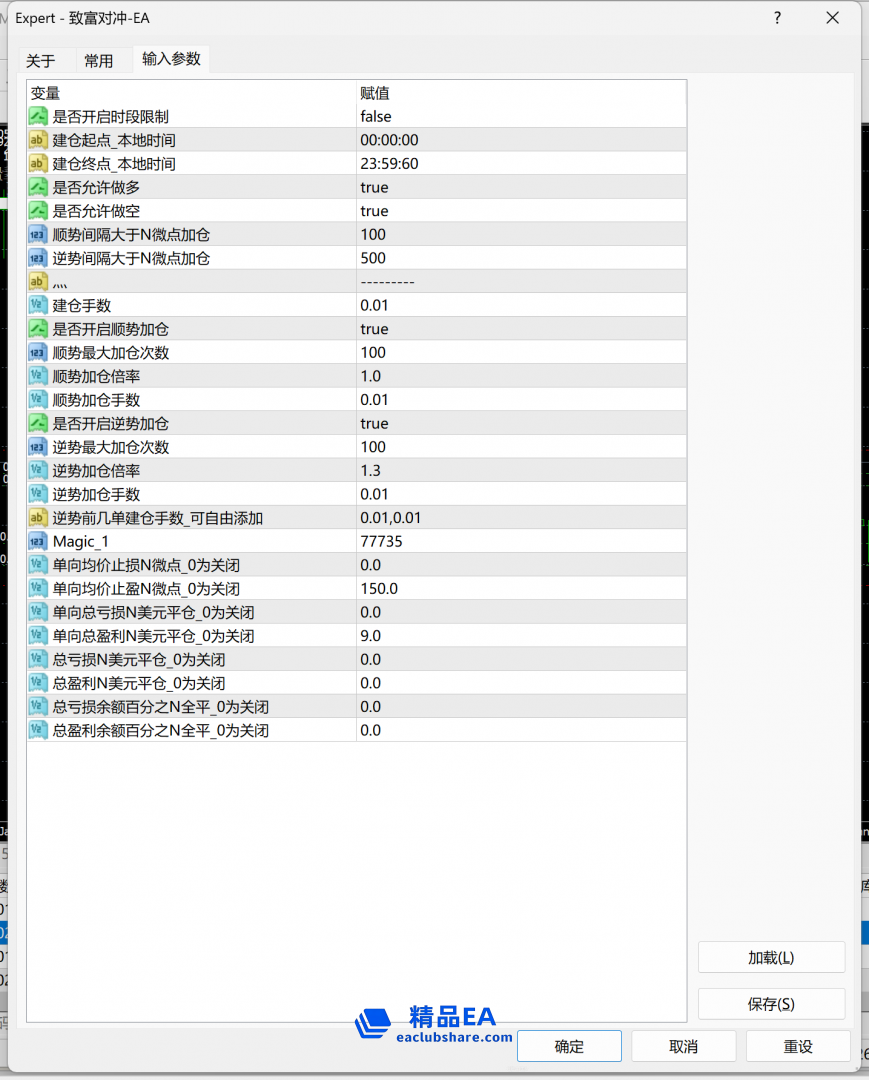Image resolution: width=869 pixels, height=1080 pixels.
Task: Click the 123 icon beside Magic_1
Action: [x=37, y=541]
